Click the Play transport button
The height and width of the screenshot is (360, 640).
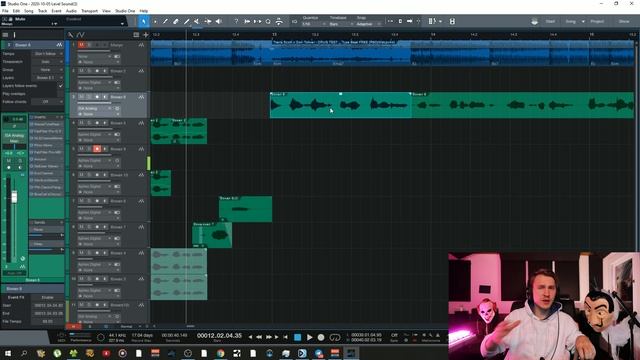[309, 337]
